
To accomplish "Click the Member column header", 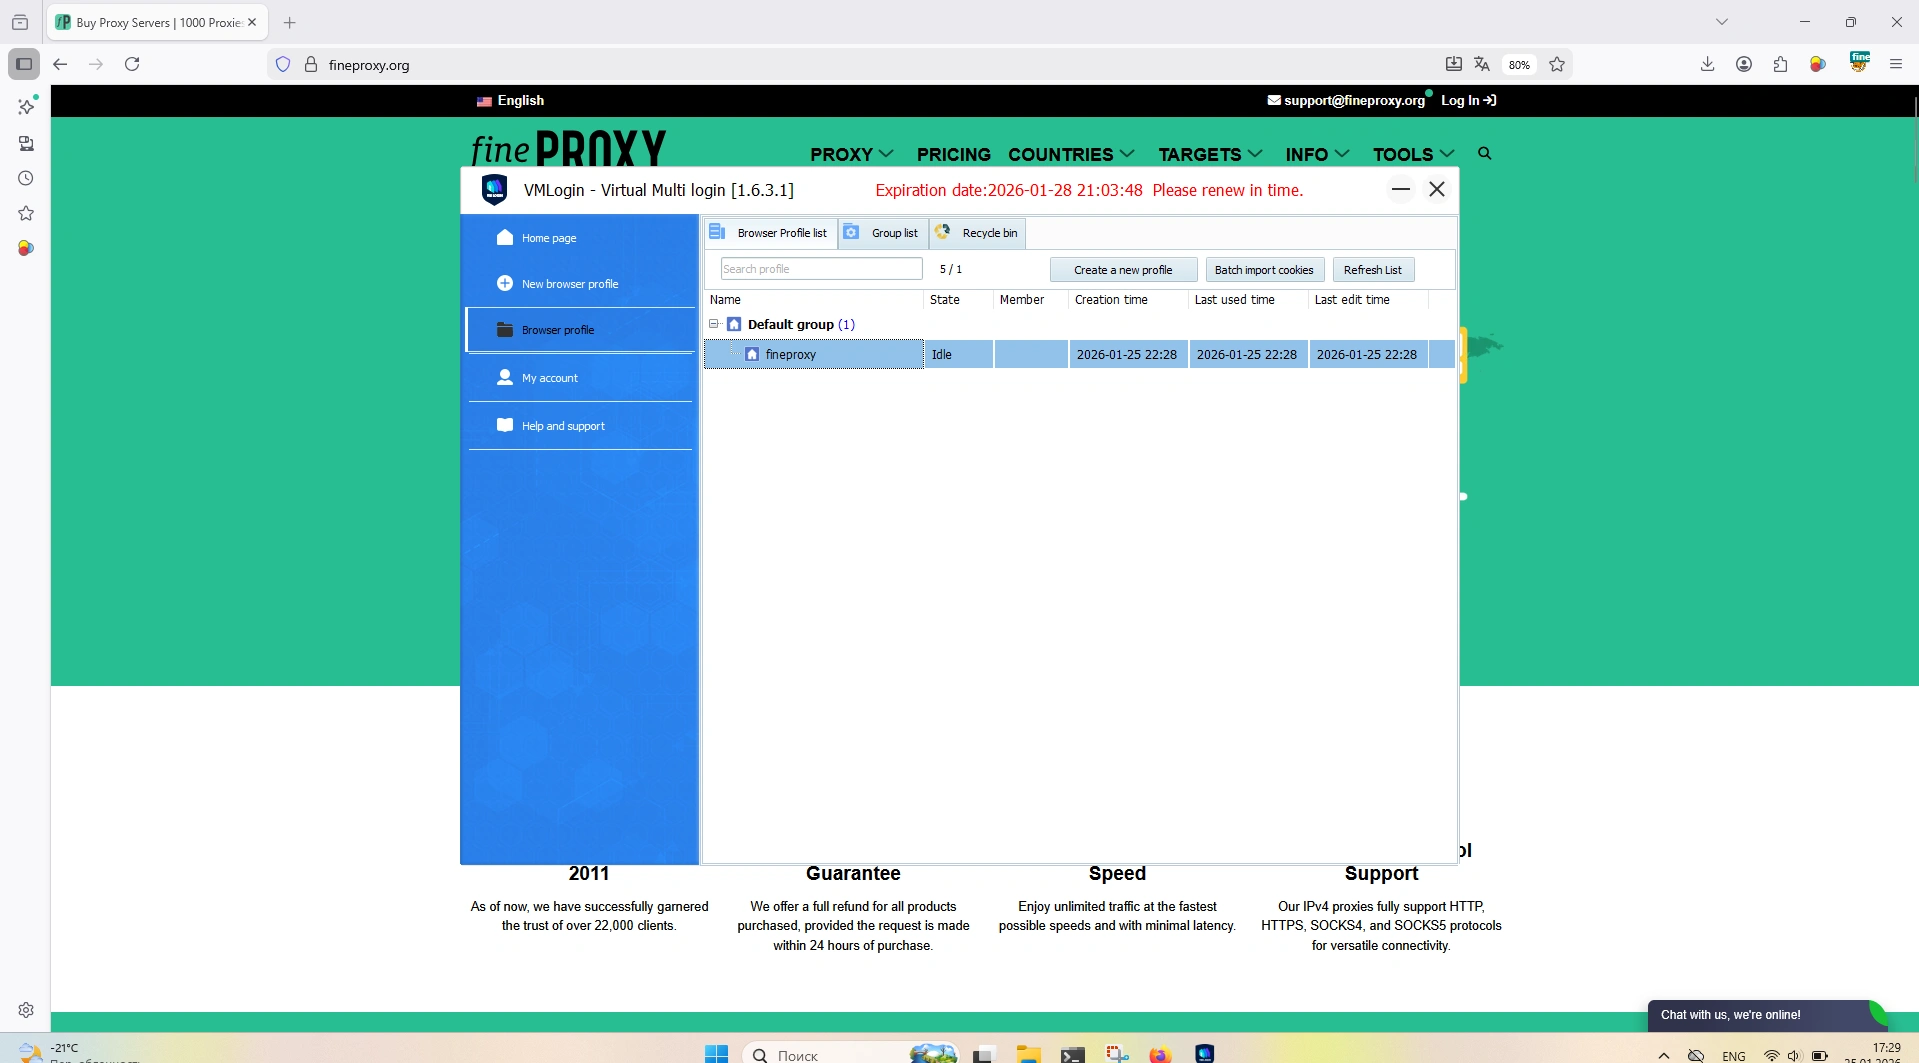I will 1031,300.
